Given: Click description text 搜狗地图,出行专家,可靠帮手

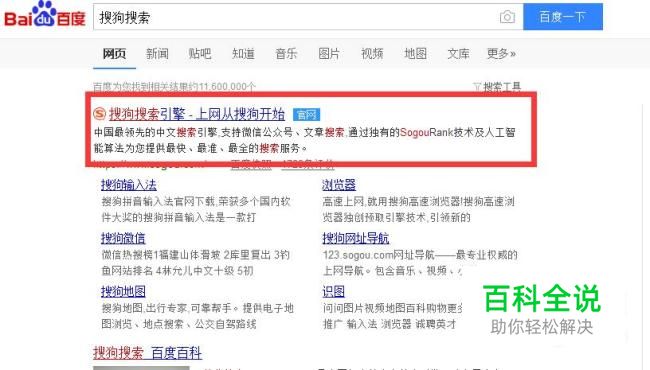Looking at the screenshot, I should (x=170, y=308).
